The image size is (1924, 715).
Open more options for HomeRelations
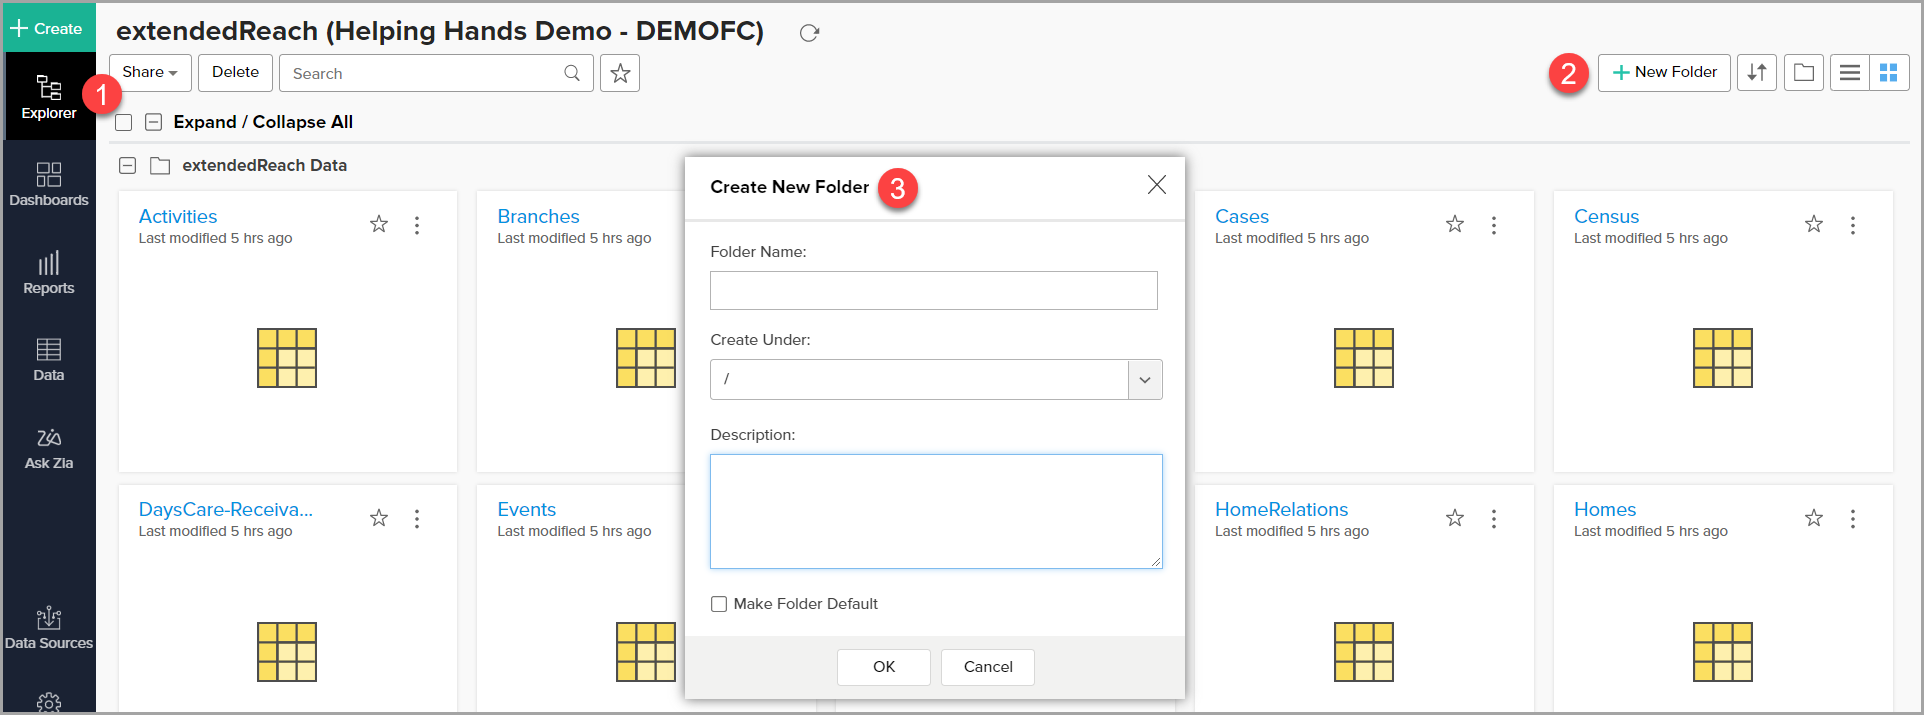pyautogui.click(x=1494, y=518)
